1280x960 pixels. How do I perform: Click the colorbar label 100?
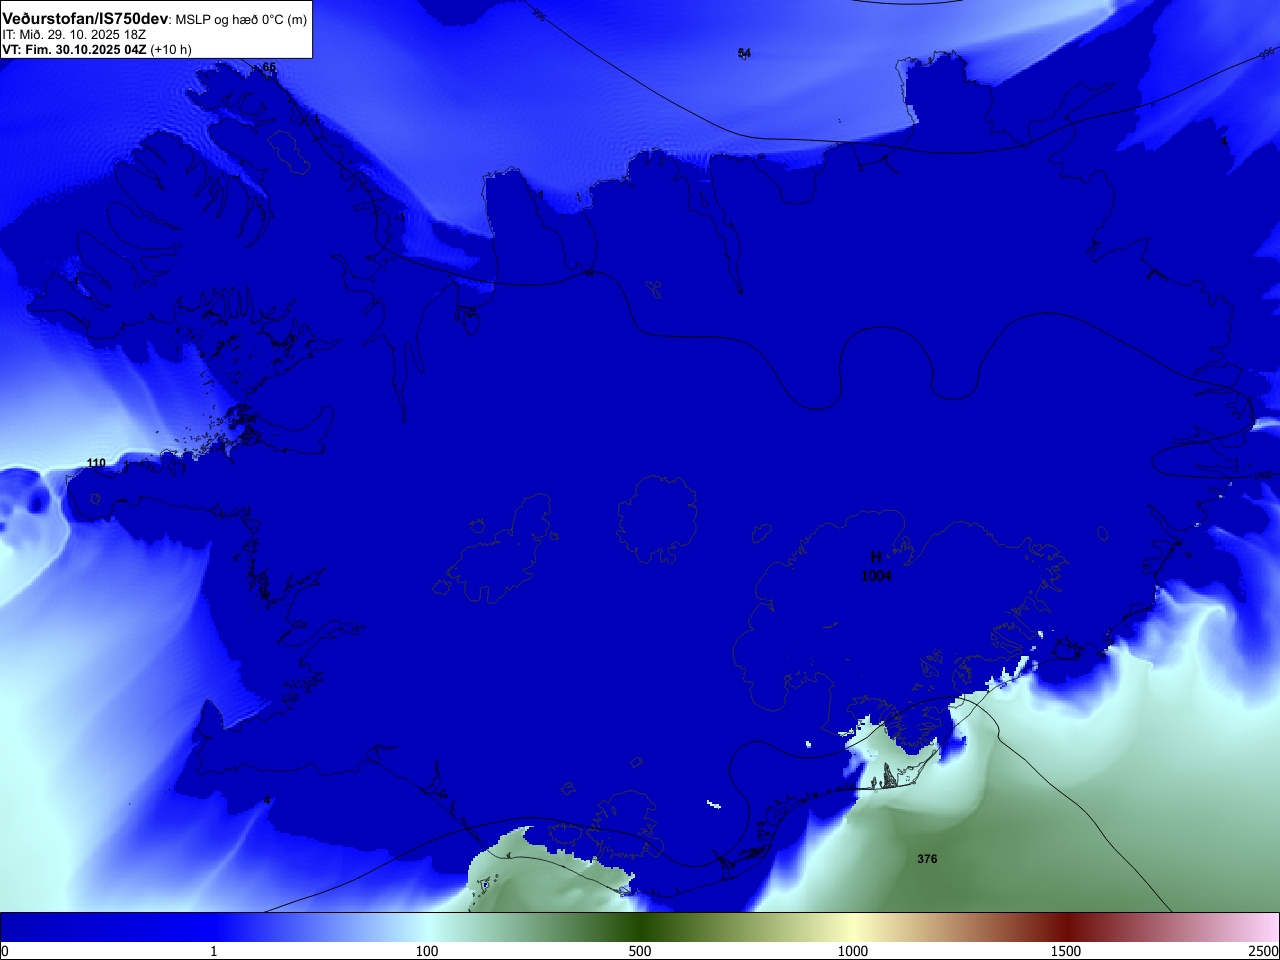click(427, 951)
